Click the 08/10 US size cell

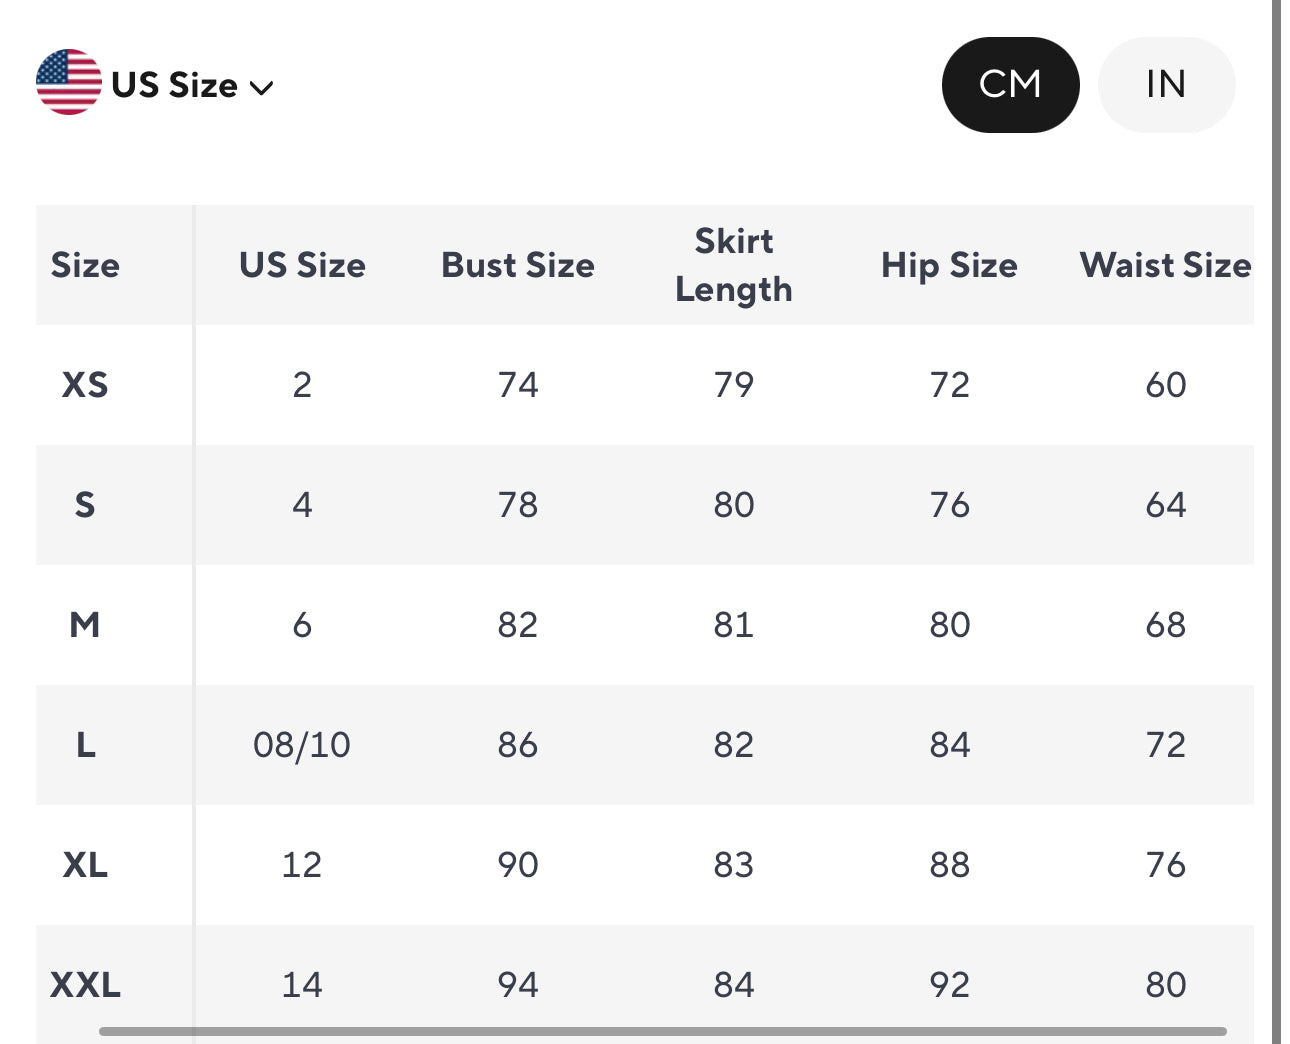pyautogui.click(x=302, y=745)
